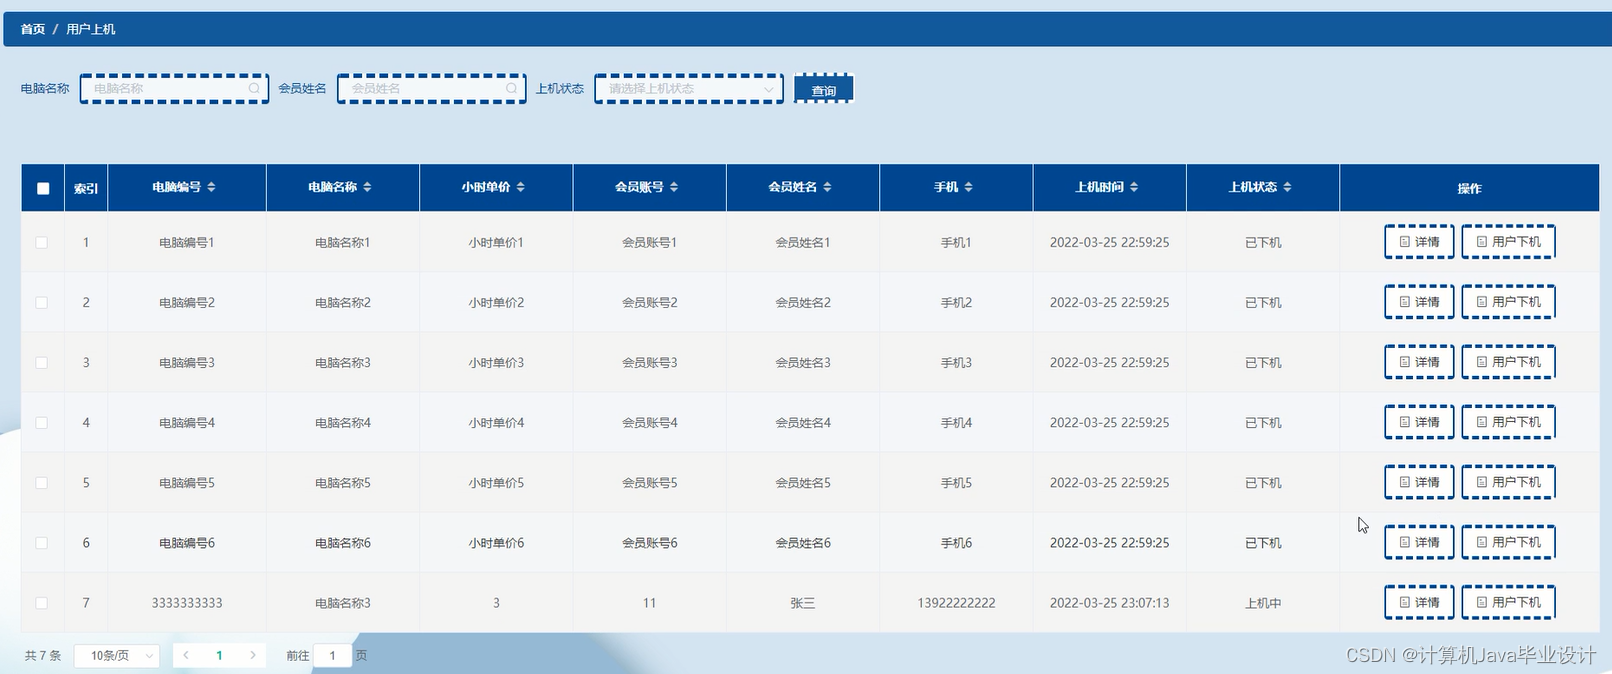This screenshot has height=674, width=1612.
Task: Check the checkbox for row 3
Action: (42, 362)
